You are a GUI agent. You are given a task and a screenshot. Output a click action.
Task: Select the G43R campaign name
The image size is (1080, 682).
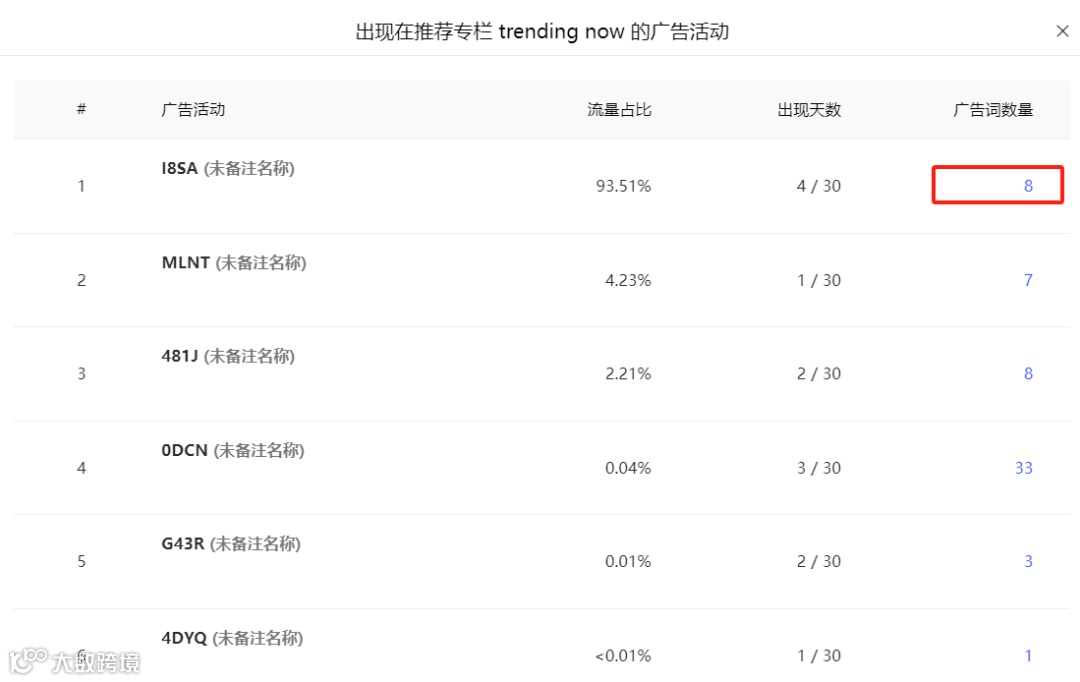pos(183,544)
